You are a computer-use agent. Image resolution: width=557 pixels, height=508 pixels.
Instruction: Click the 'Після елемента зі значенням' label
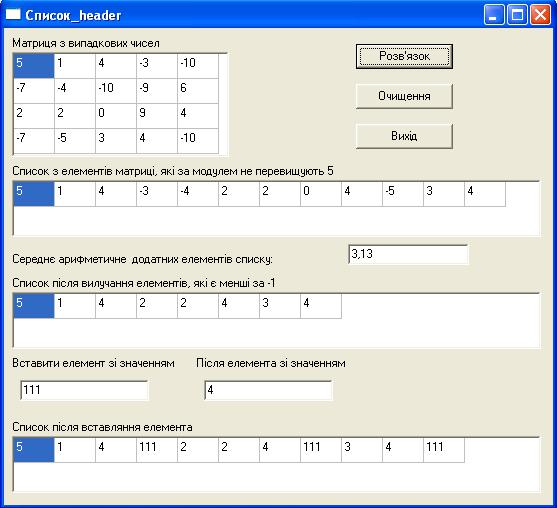pos(271,363)
